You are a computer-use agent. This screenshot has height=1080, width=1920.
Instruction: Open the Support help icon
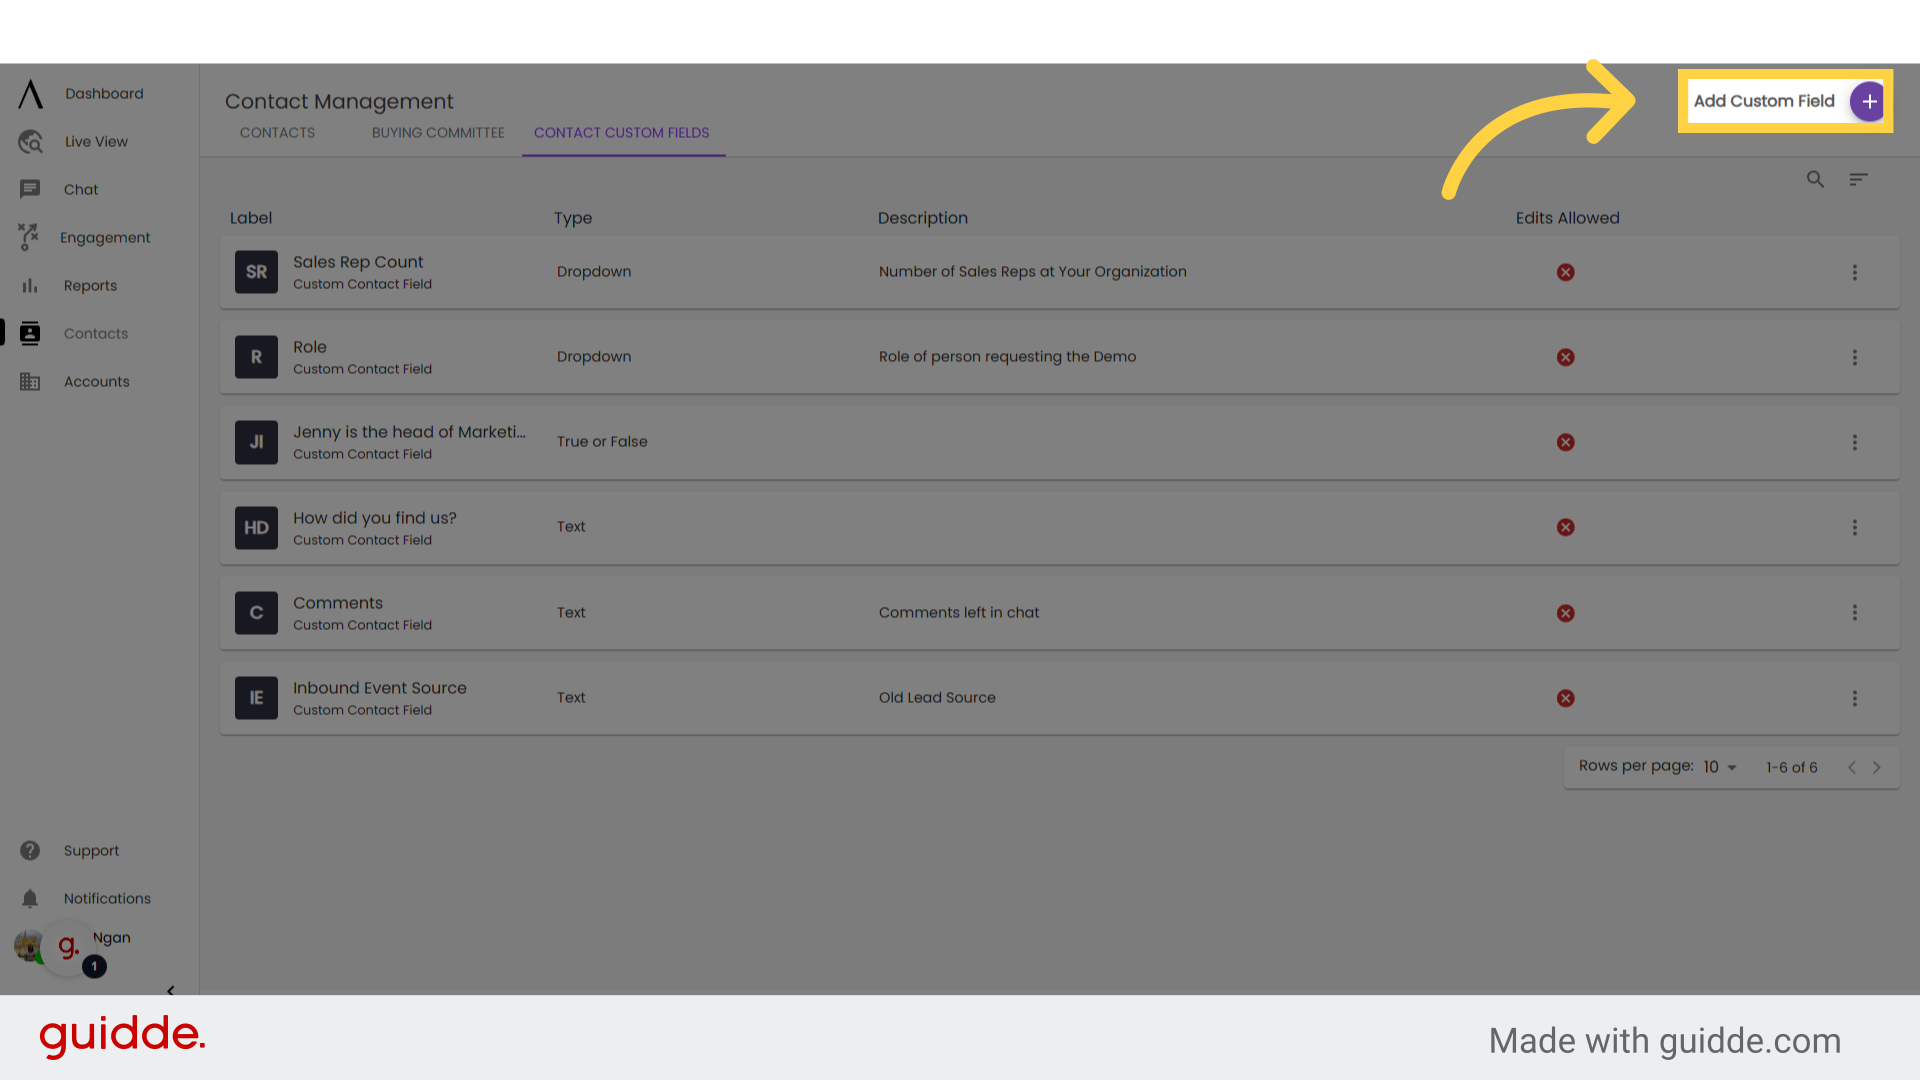[x=30, y=851]
